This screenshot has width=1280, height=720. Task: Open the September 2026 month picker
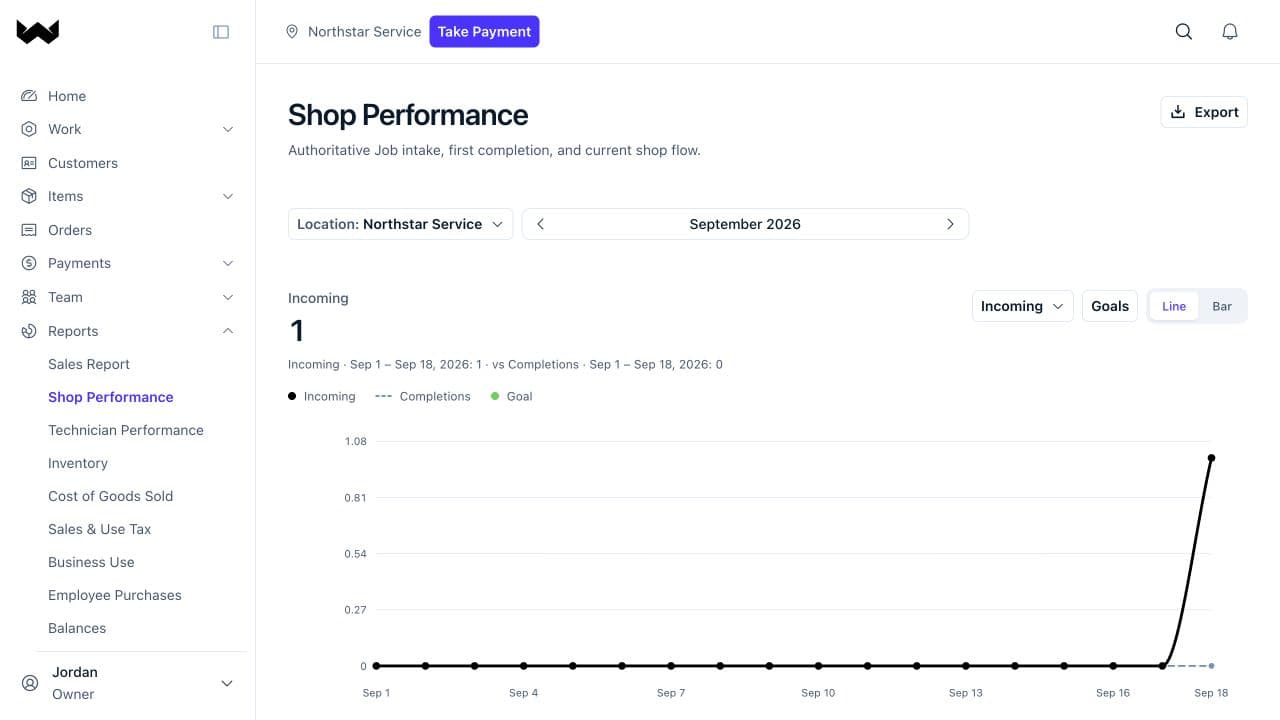point(745,224)
